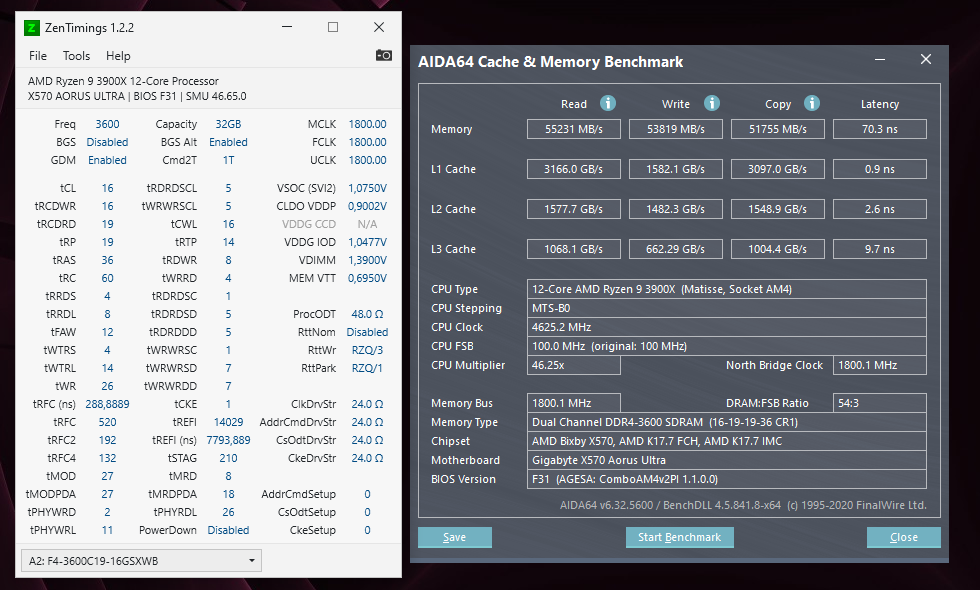Expand the A2: F4-3600C19-16GSXWB module dropdown
Viewport: 980px width, 590px height.
[x=141, y=561]
